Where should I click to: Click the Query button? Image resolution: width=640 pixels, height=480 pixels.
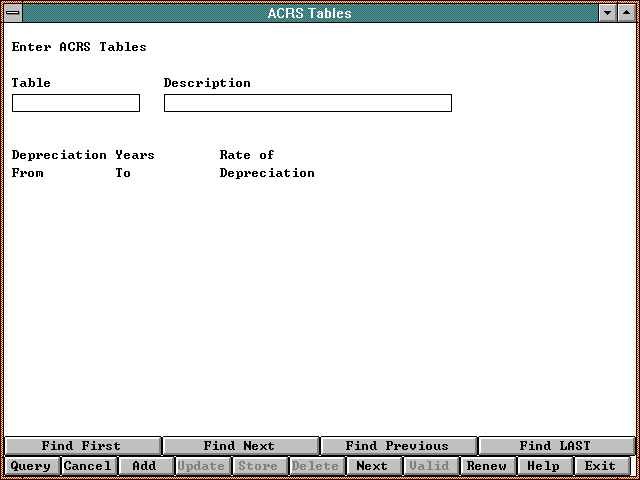click(x=30, y=466)
